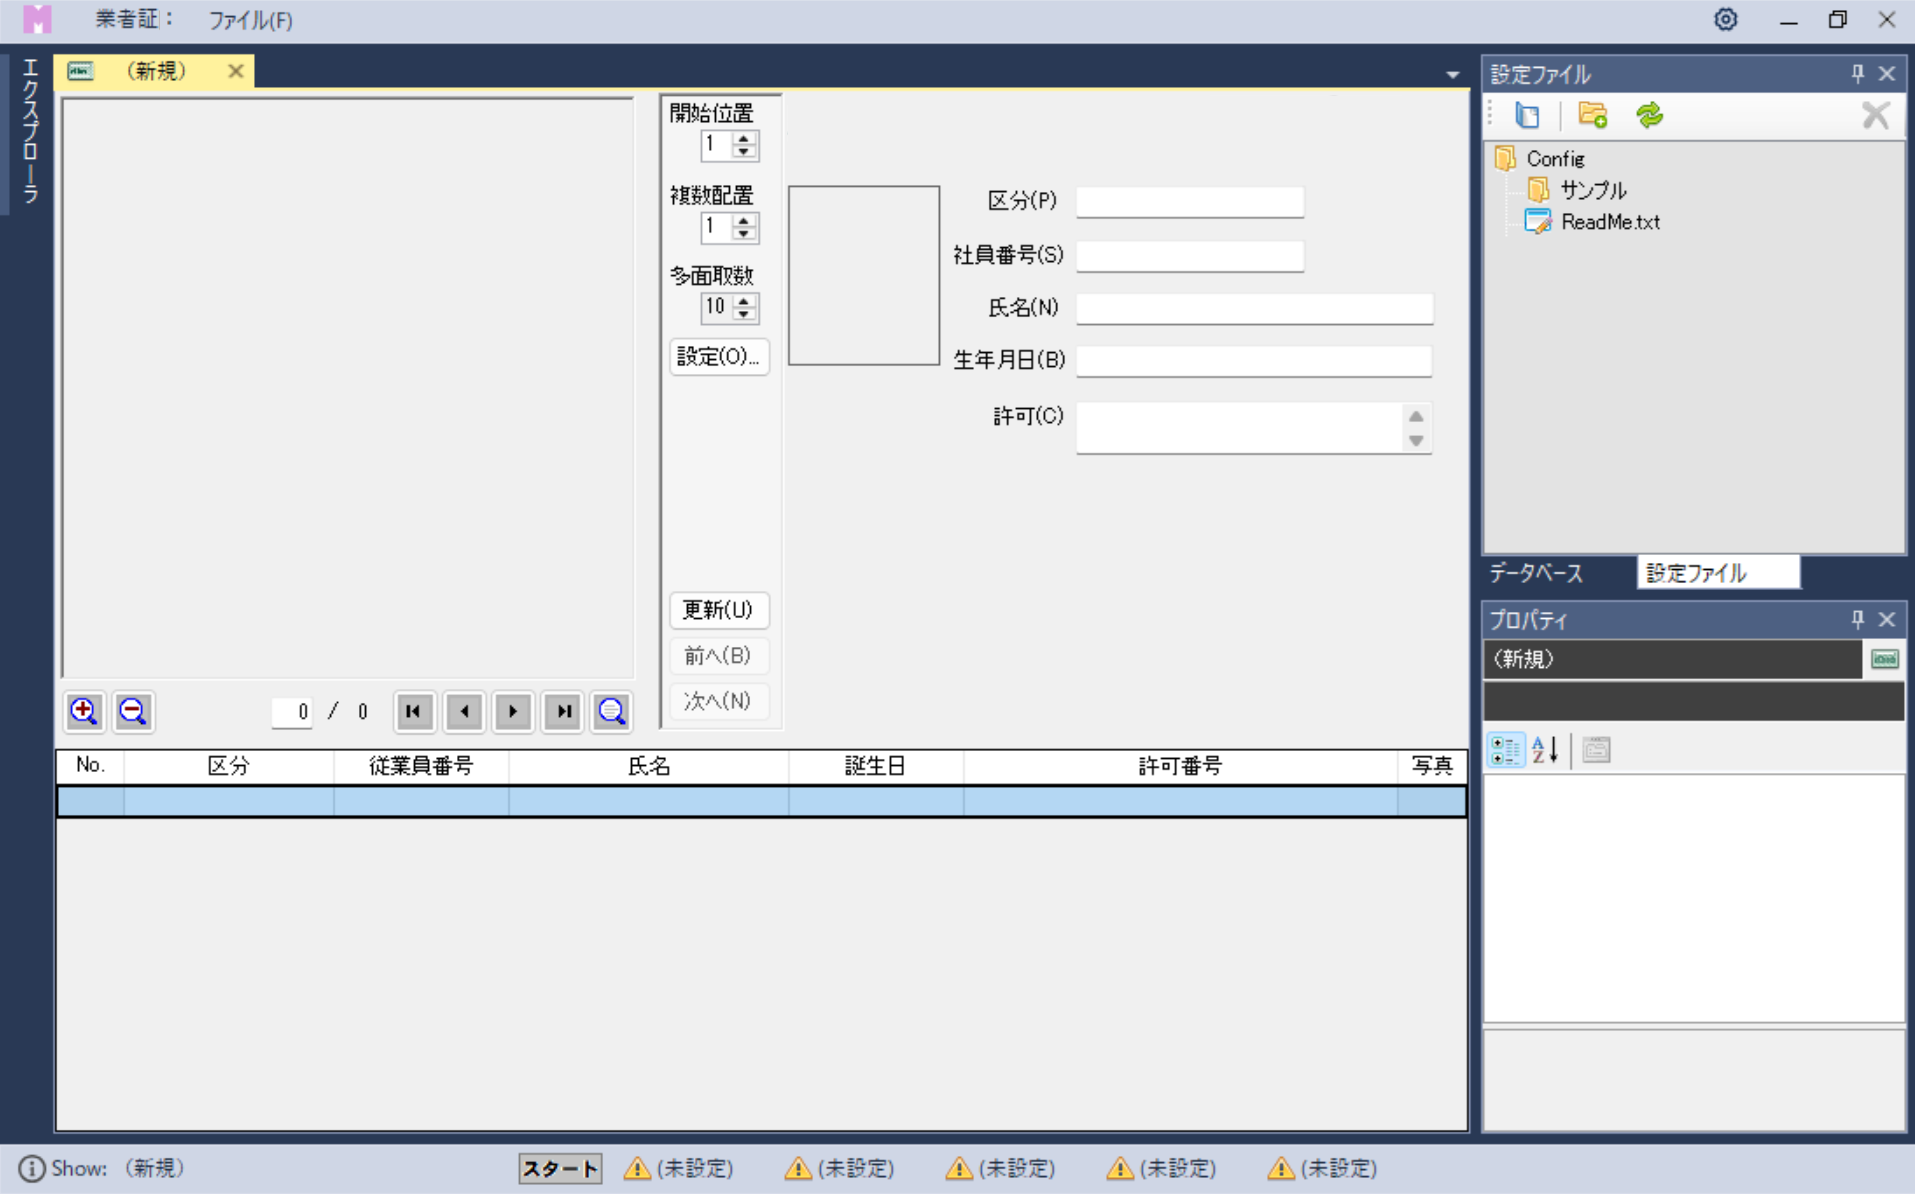
Task: Go to next page in preview
Action: point(513,711)
